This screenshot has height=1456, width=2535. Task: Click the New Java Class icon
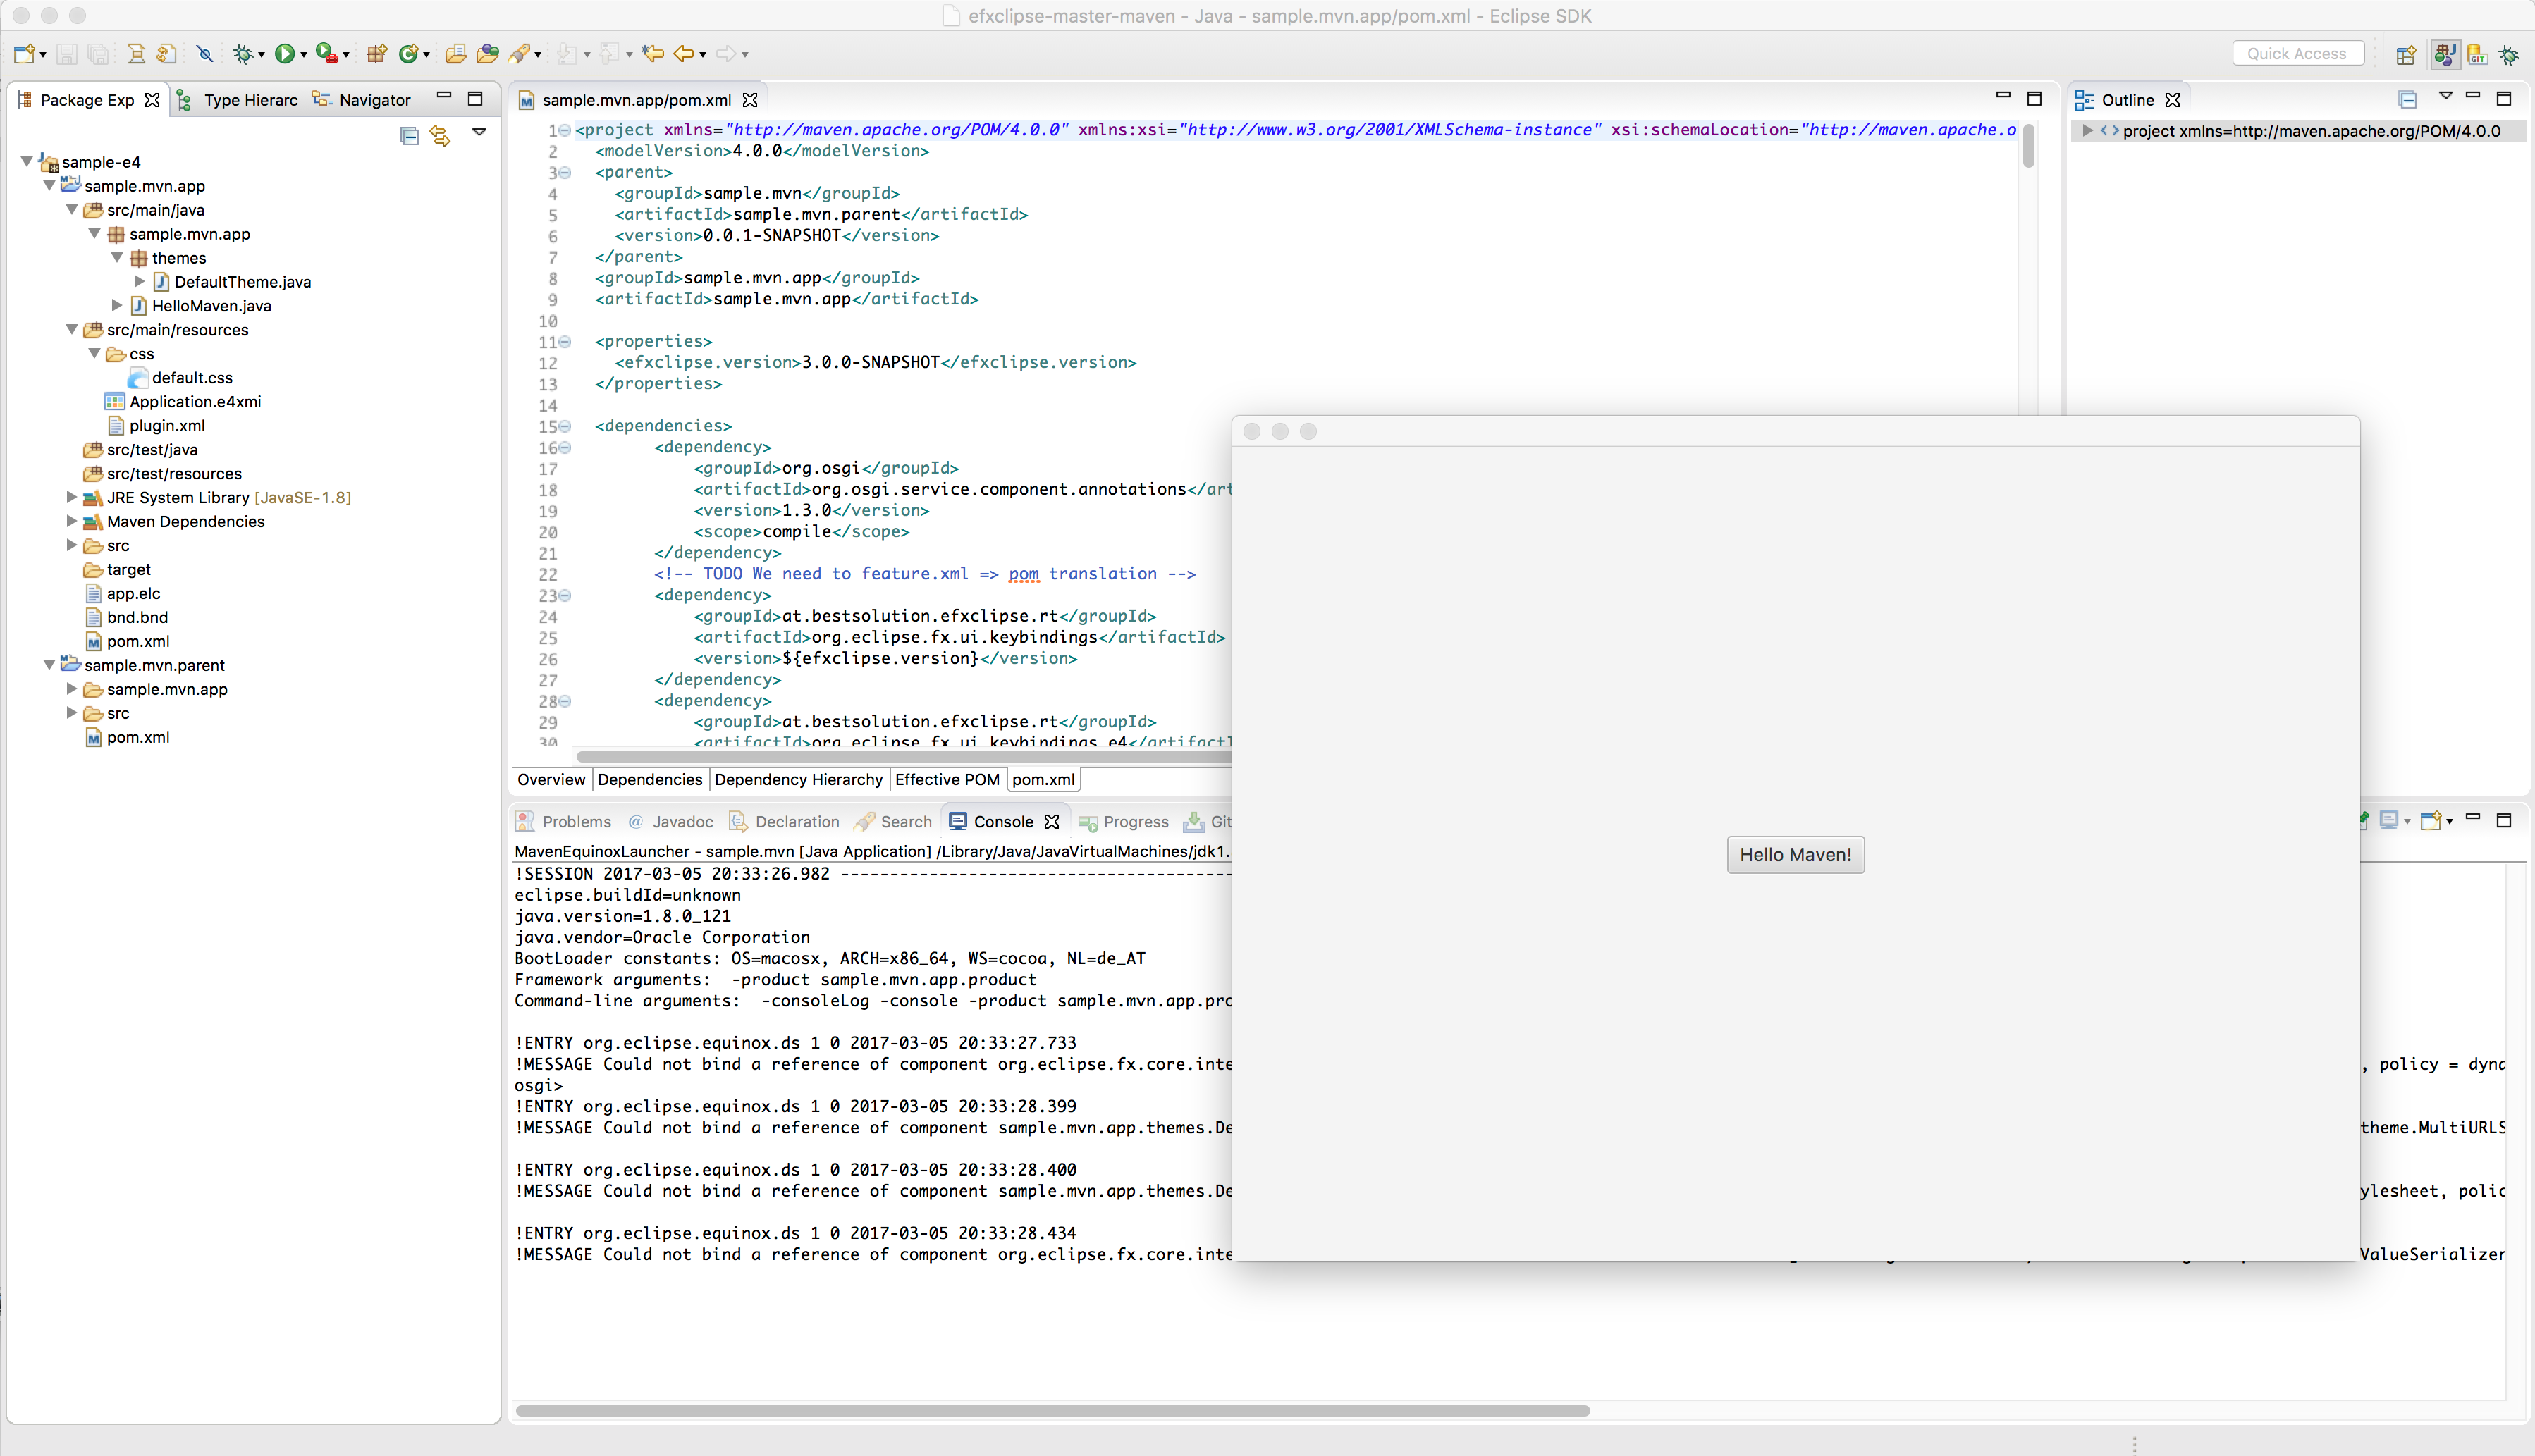point(407,54)
